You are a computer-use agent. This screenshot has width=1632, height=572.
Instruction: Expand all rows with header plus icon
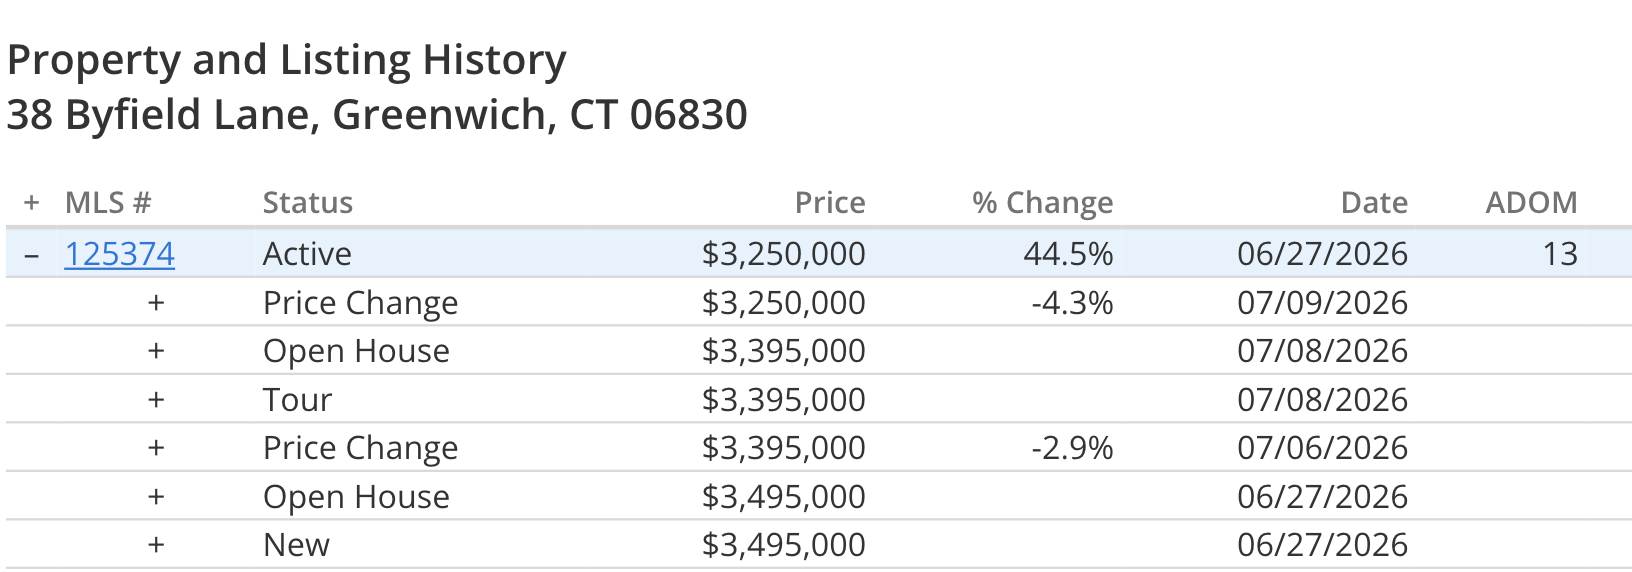pos(32,203)
